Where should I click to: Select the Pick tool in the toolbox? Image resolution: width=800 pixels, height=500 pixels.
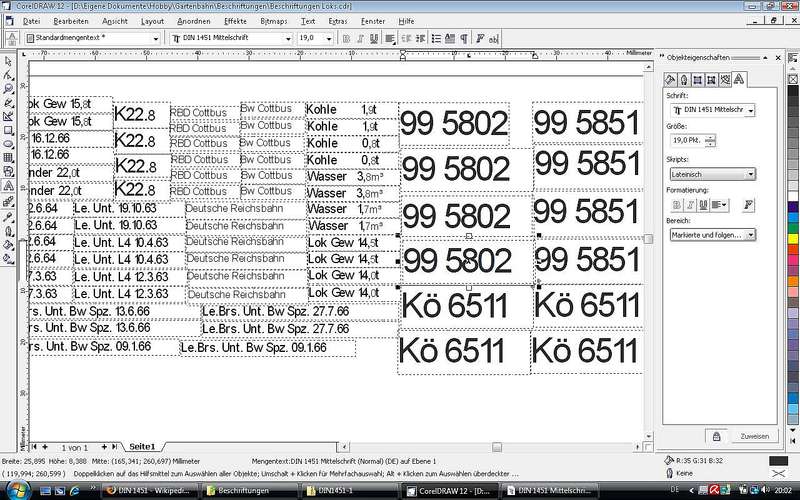tap(8, 61)
